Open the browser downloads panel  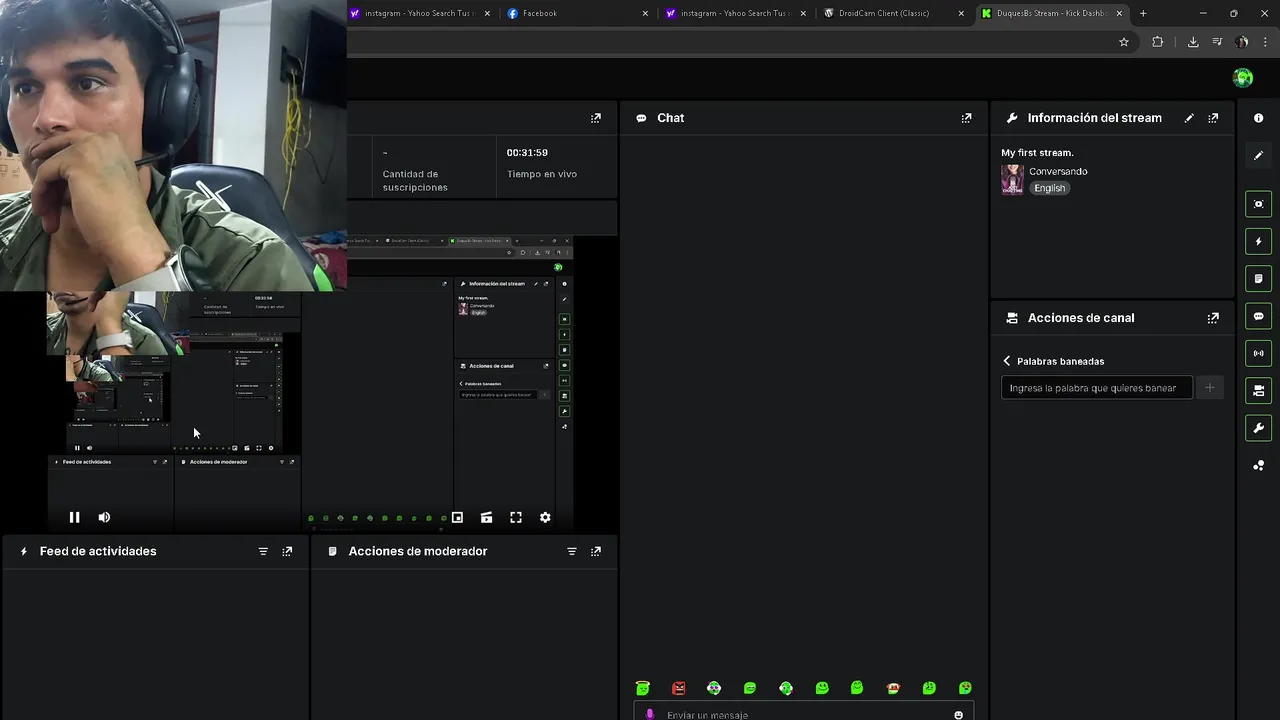coord(1193,42)
